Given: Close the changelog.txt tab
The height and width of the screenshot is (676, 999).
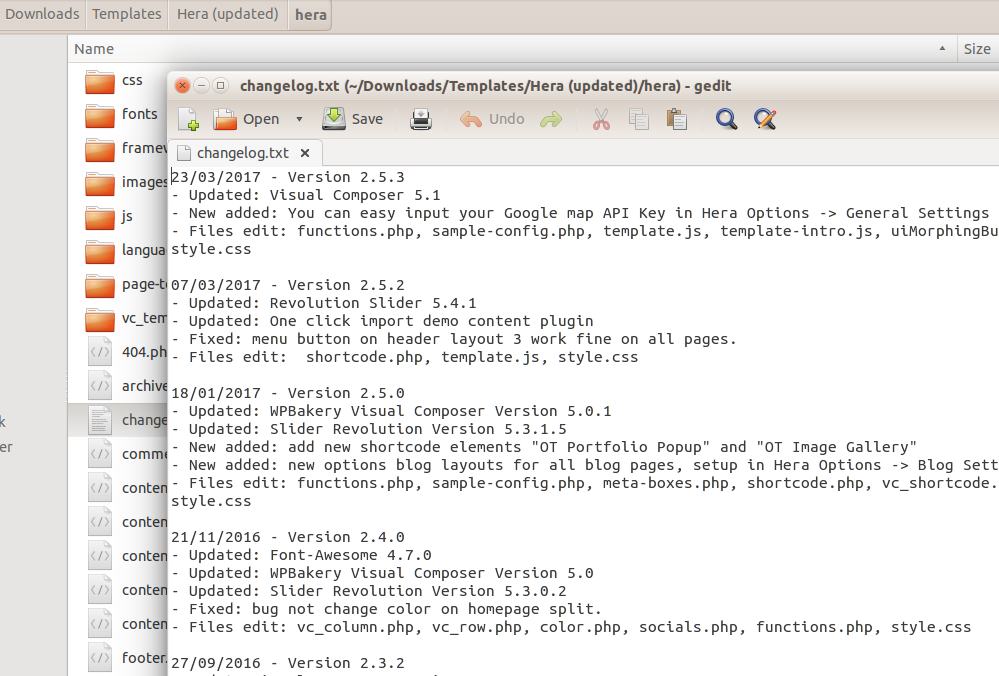Looking at the screenshot, I should pyautogui.click(x=305, y=153).
